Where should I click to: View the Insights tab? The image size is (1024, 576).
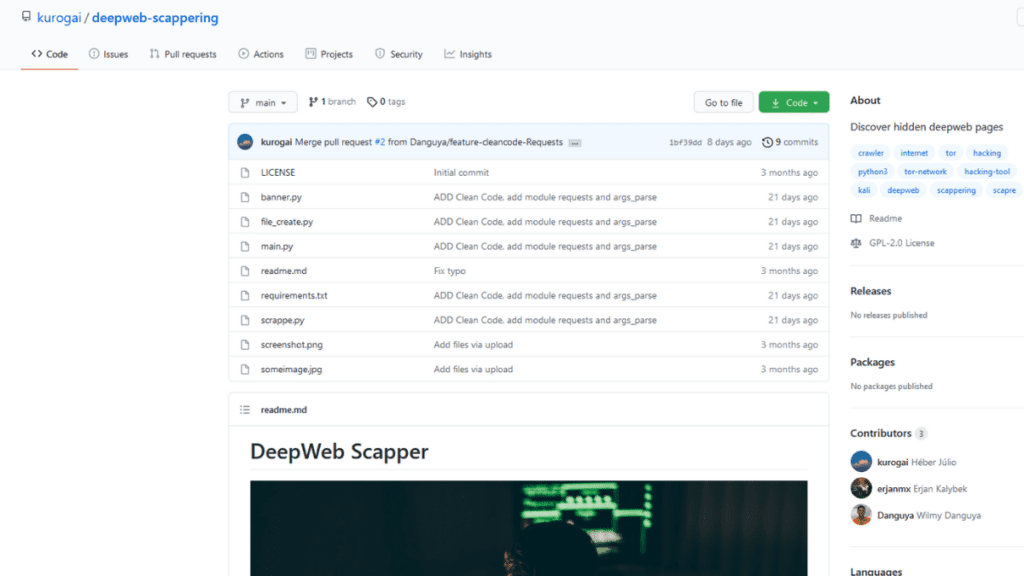tap(468, 54)
